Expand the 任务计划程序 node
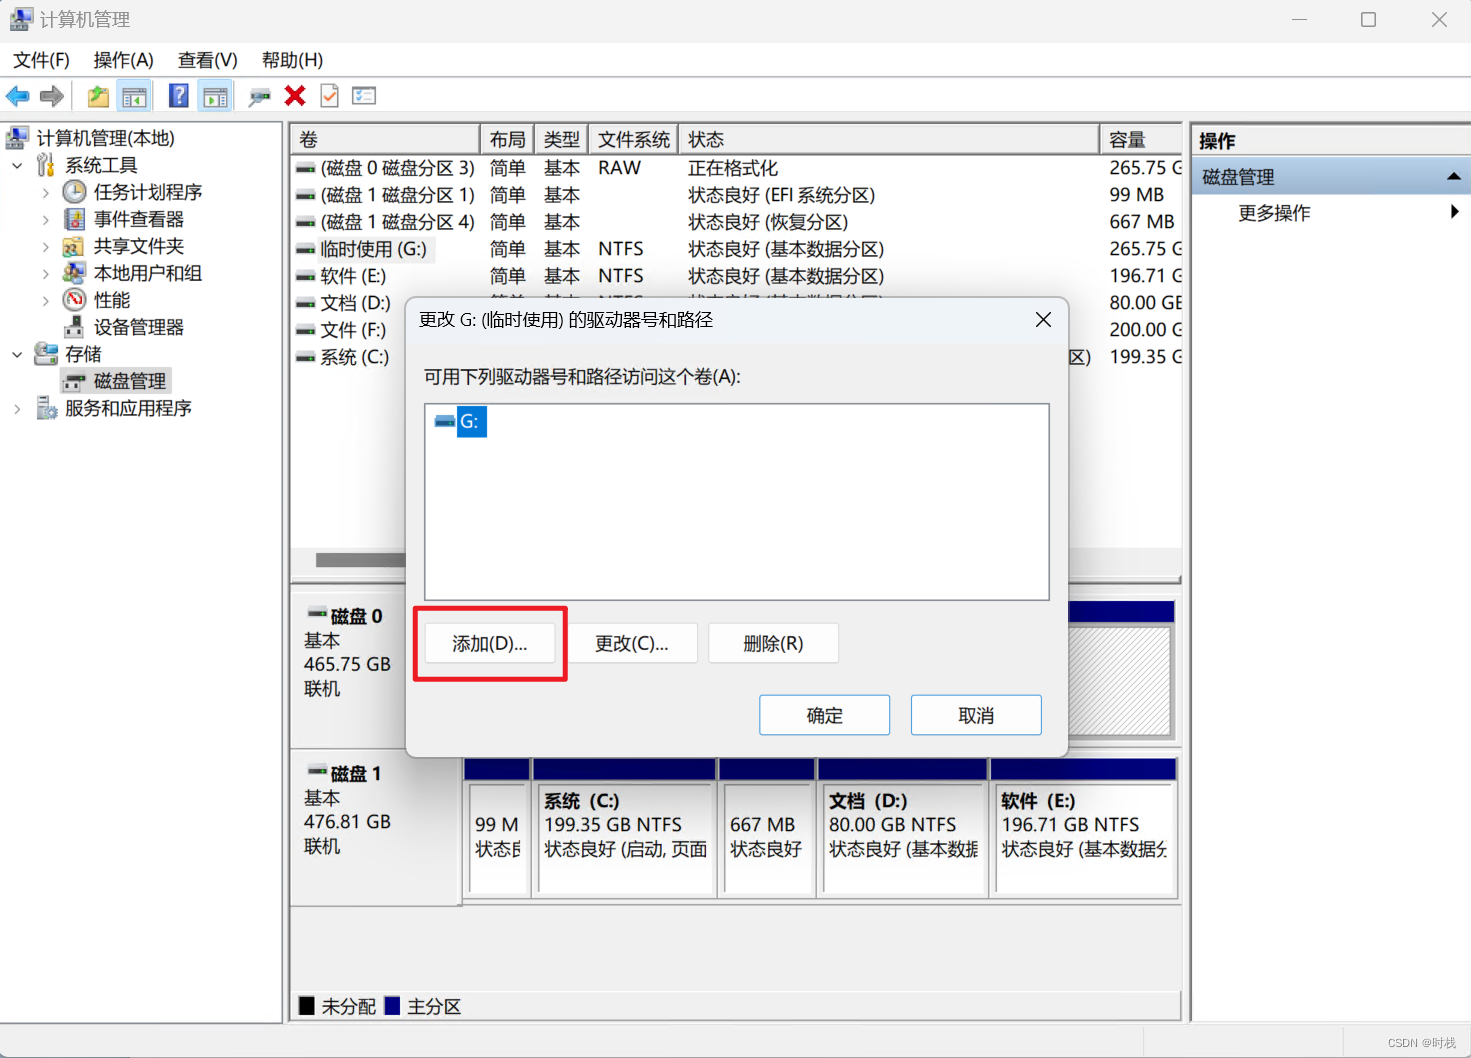This screenshot has width=1471, height=1058. coord(46,192)
